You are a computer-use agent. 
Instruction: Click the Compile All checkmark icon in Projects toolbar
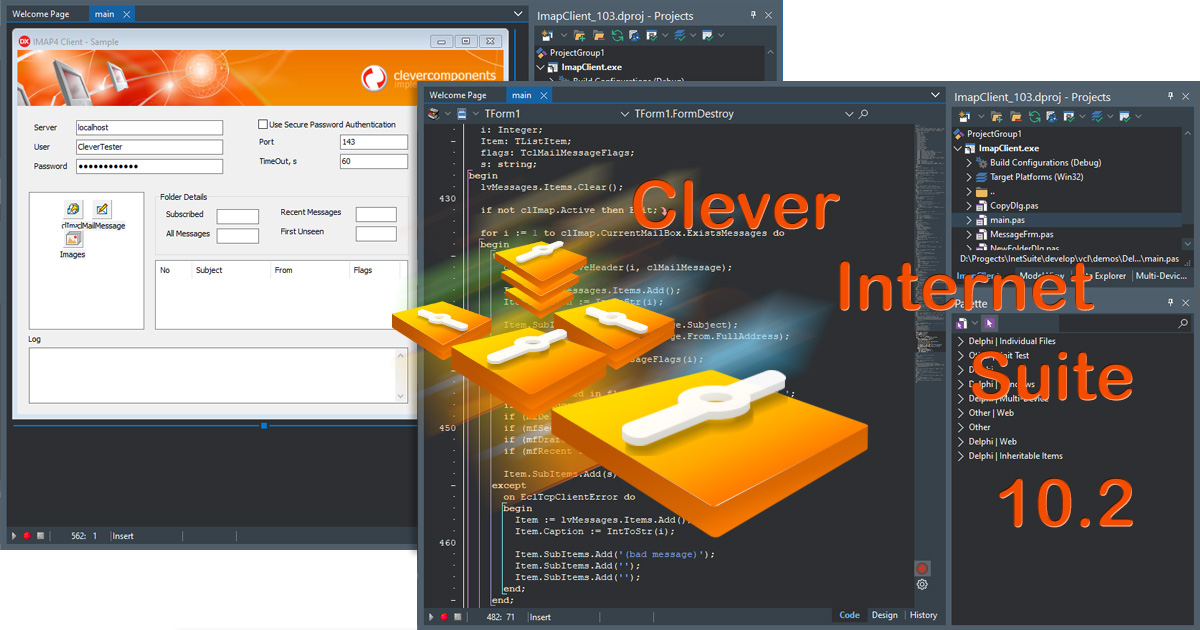[x=1098, y=116]
